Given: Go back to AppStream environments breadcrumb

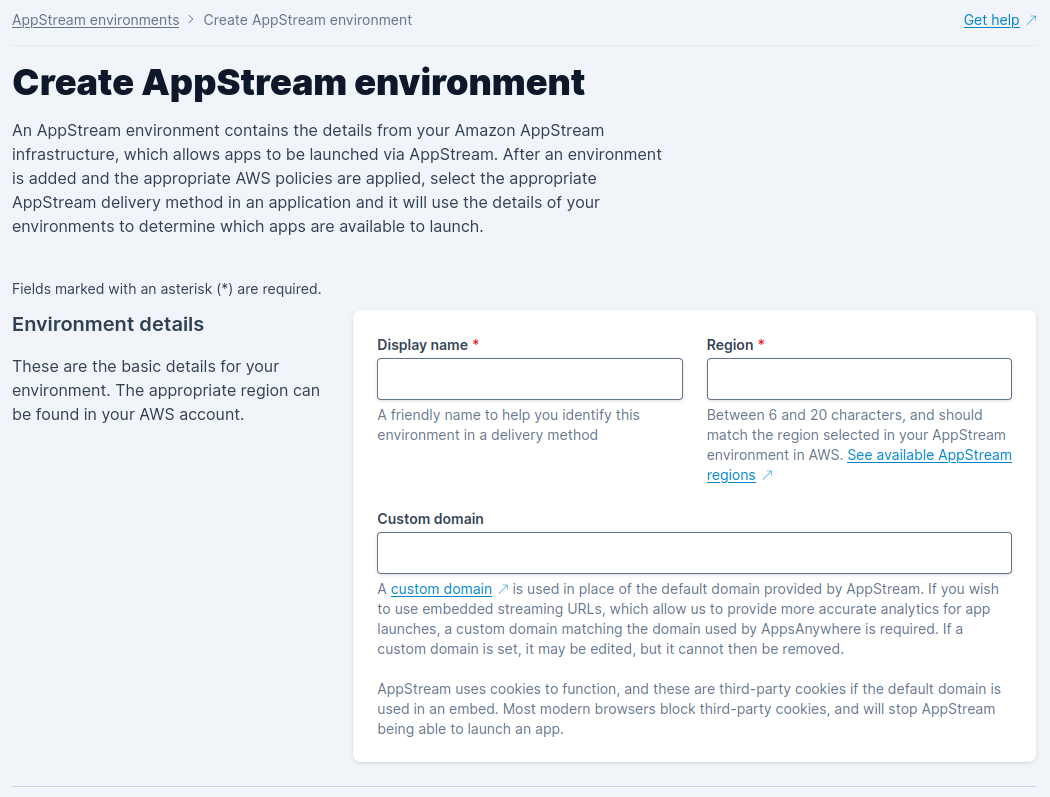Looking at the screenshot, I should tap(95, 20).
